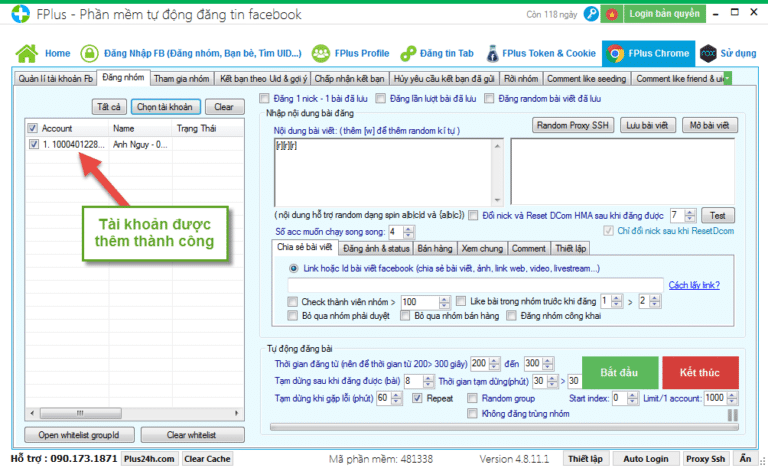
Task: Enable Đăng 1 nick - 1 bài đã lưu
Action: tap(264, 99)
